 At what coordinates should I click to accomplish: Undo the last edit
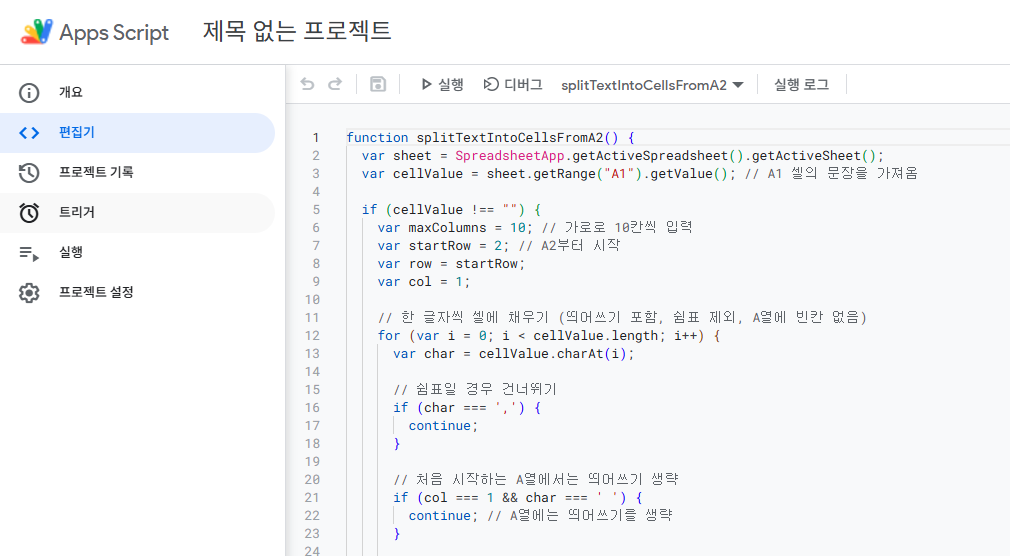(x=307, y=84)
